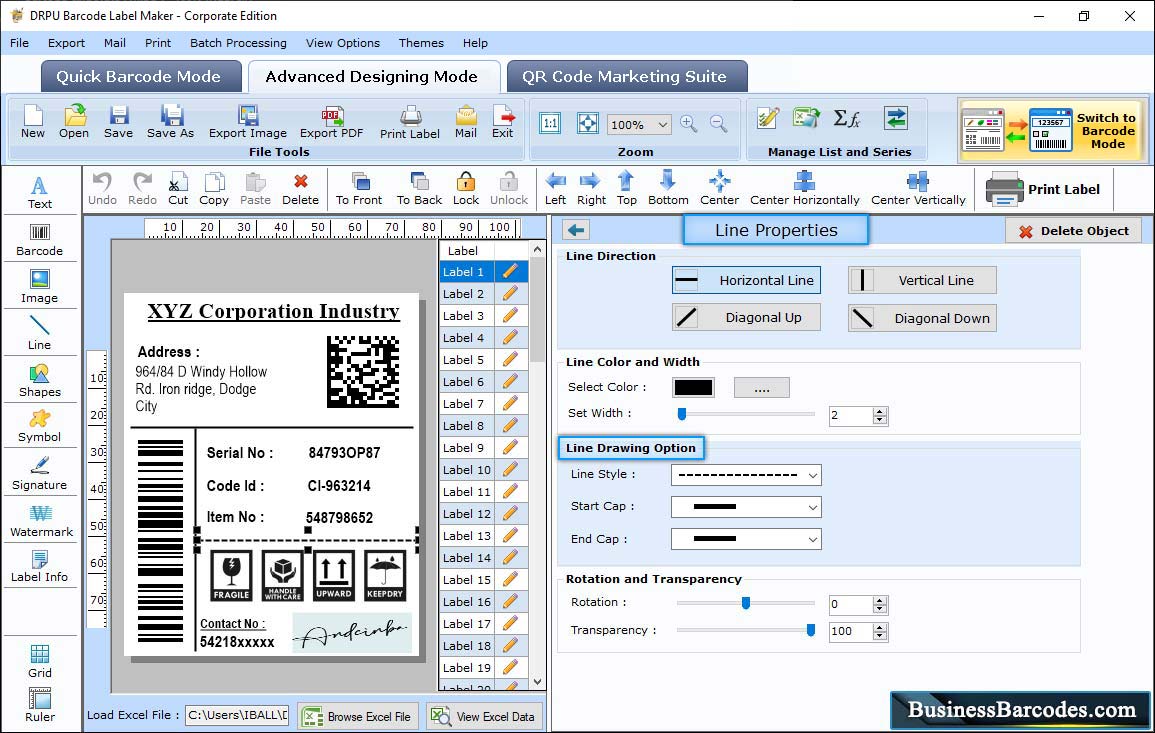Select Horizontal Line direction
Viewport: 1155px width, 733px height.
point(746,280)
